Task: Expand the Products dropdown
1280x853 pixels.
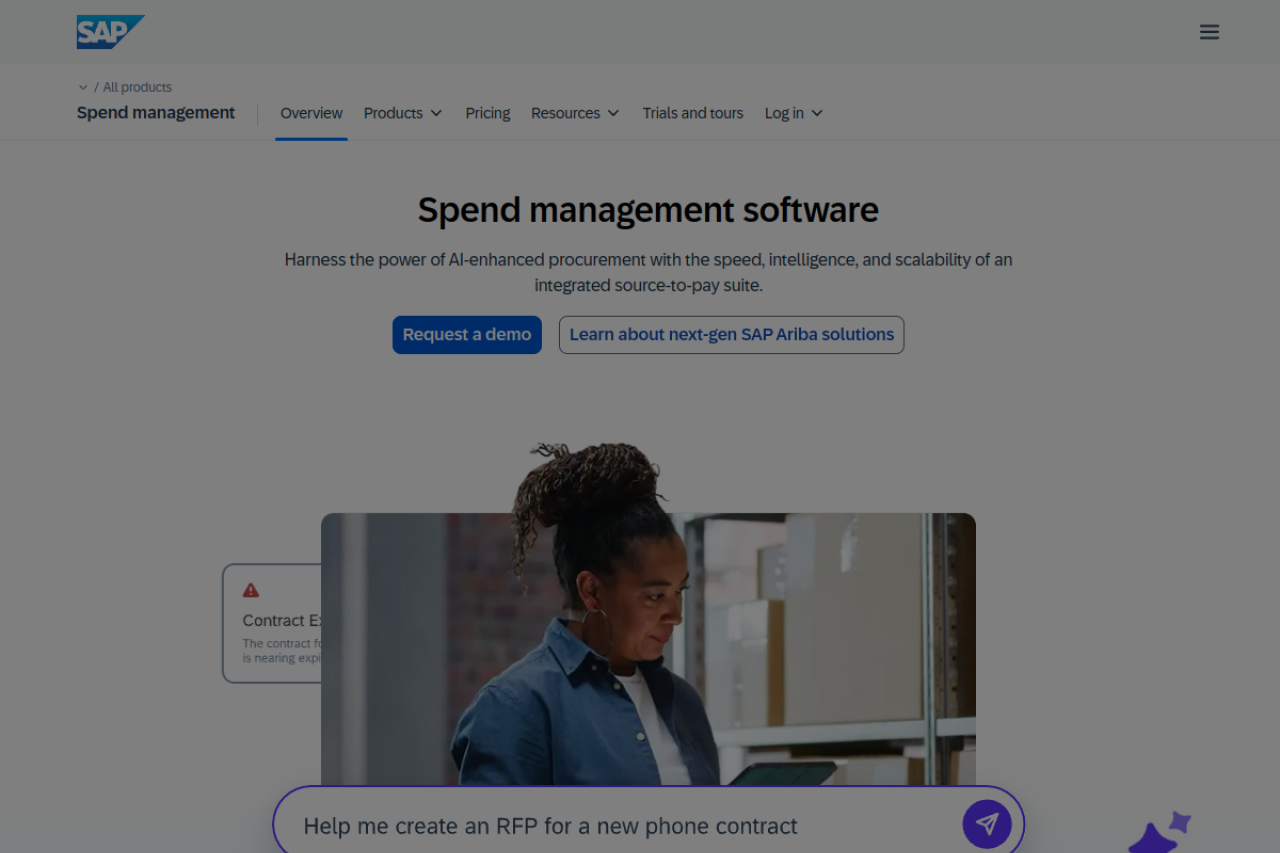Action: 403,113
